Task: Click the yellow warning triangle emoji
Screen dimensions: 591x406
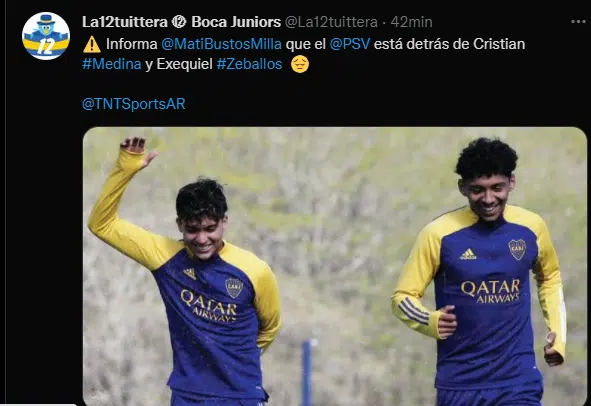Action: pos(92,44)
